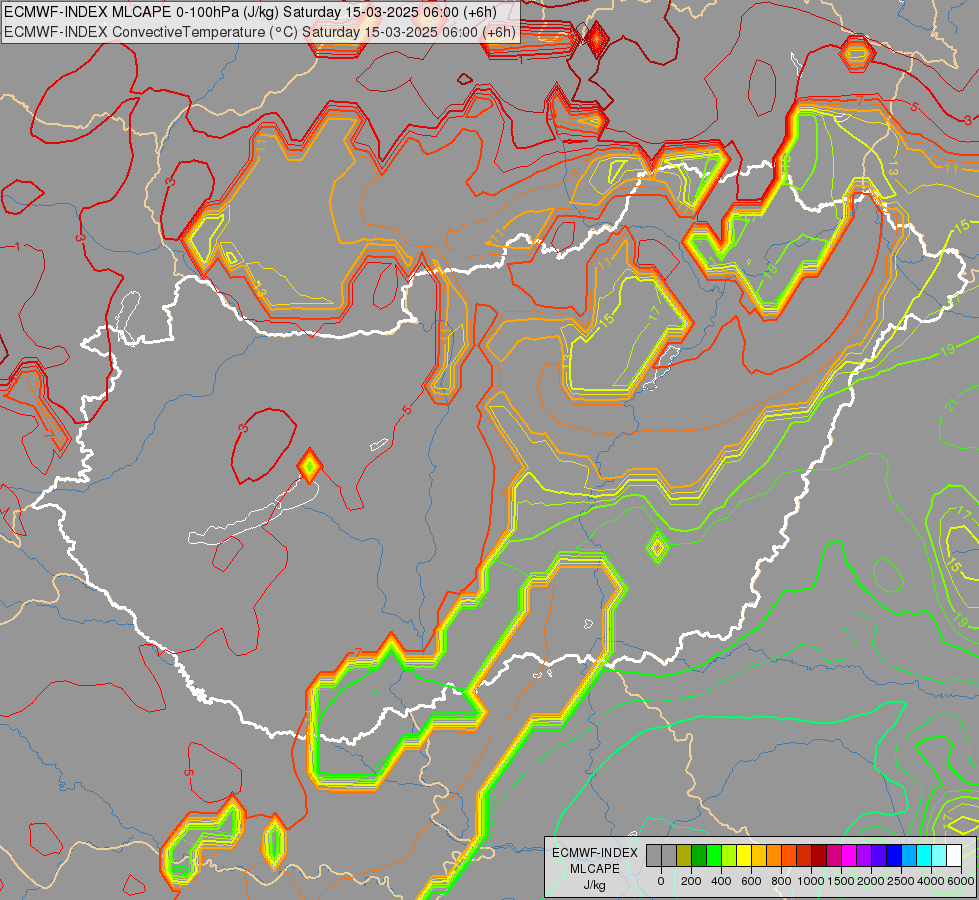Click the legend value label 2000
The width and height of the screenshot is (979, 900).
pyautogui.click(x=871, y=881)
